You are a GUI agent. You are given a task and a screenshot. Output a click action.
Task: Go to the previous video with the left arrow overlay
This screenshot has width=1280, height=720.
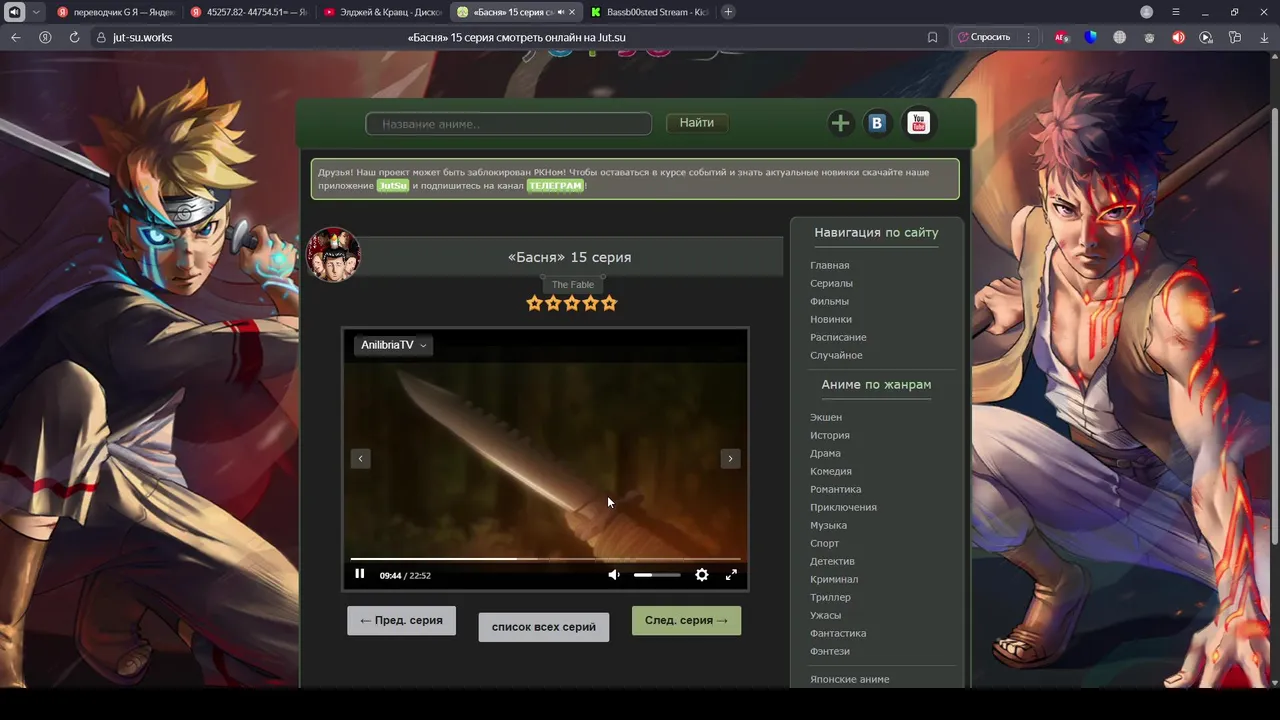click(x=361, y=458)
